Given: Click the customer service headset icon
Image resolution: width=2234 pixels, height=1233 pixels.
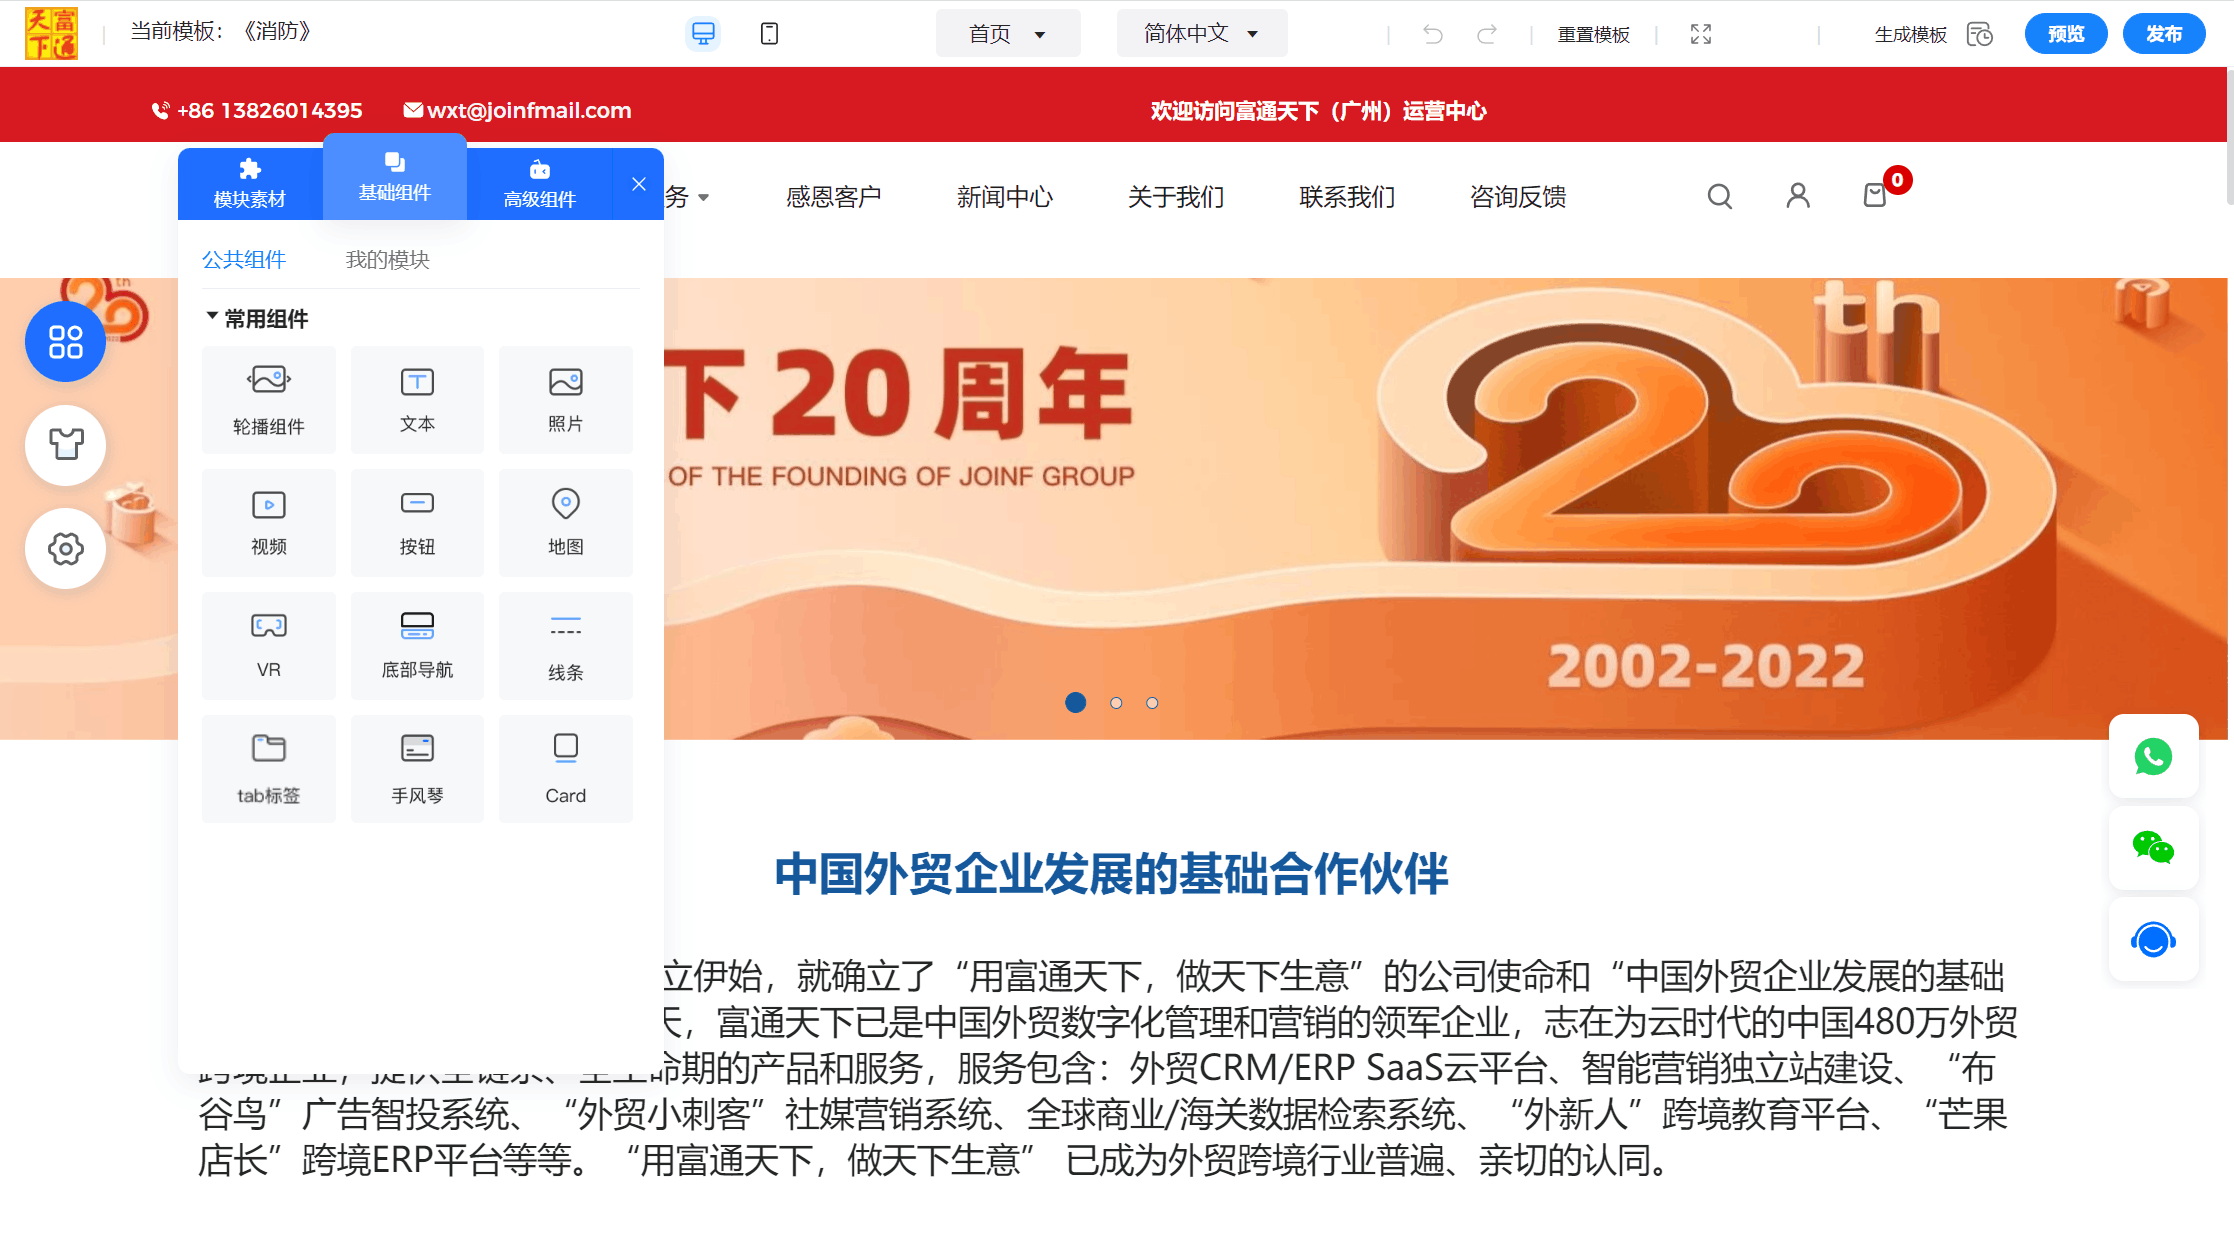Looking at the screenshot, I should tap(2153, 940).
